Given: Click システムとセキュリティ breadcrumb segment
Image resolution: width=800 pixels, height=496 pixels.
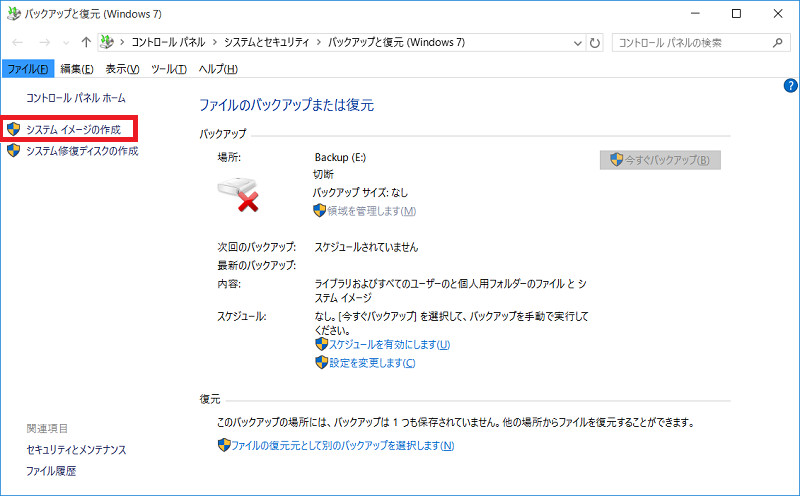Looking at the screenshot, I should 267,43.
